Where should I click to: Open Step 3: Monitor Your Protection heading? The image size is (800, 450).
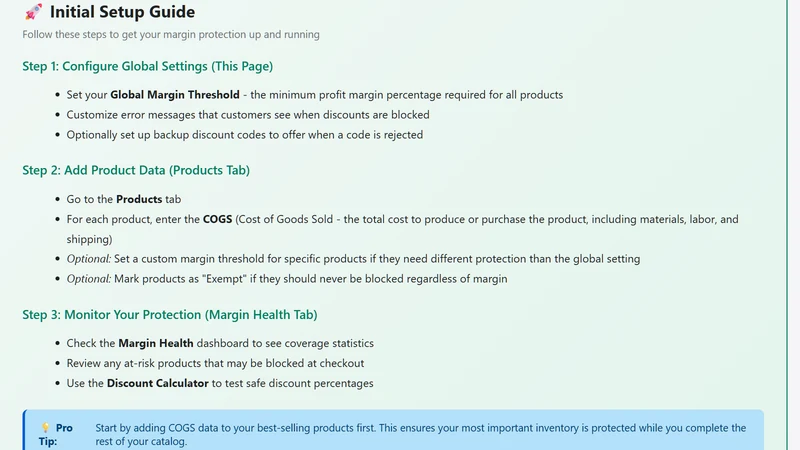coord(170,315)
